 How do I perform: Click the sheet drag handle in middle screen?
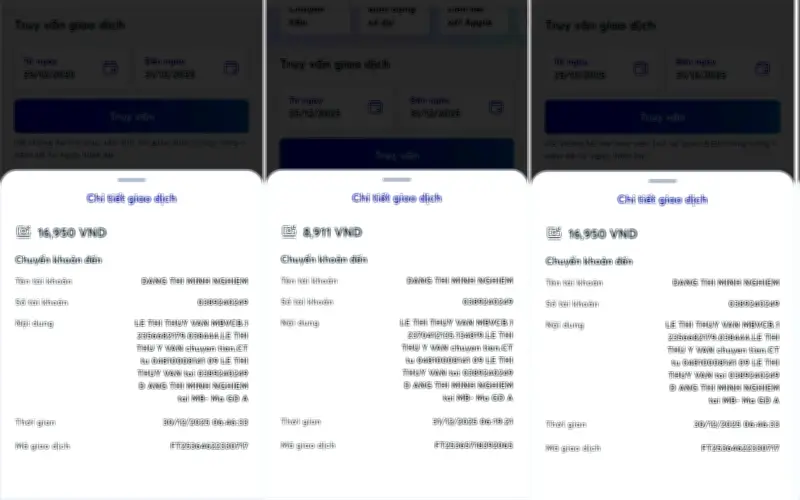tap(397, 180)
